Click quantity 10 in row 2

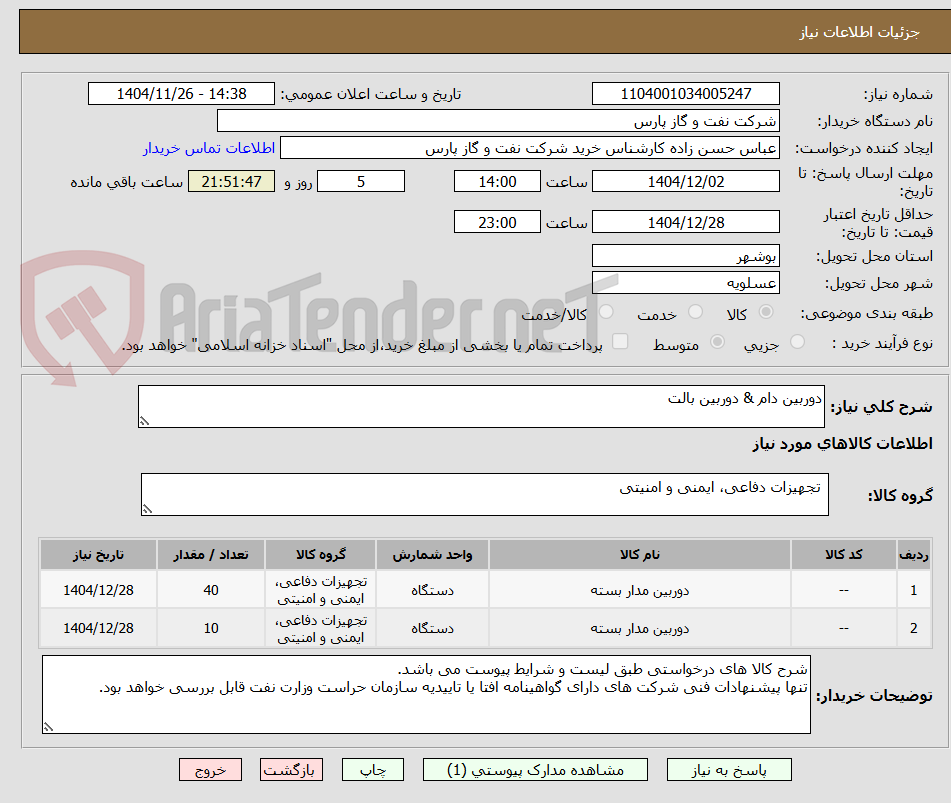210,628
